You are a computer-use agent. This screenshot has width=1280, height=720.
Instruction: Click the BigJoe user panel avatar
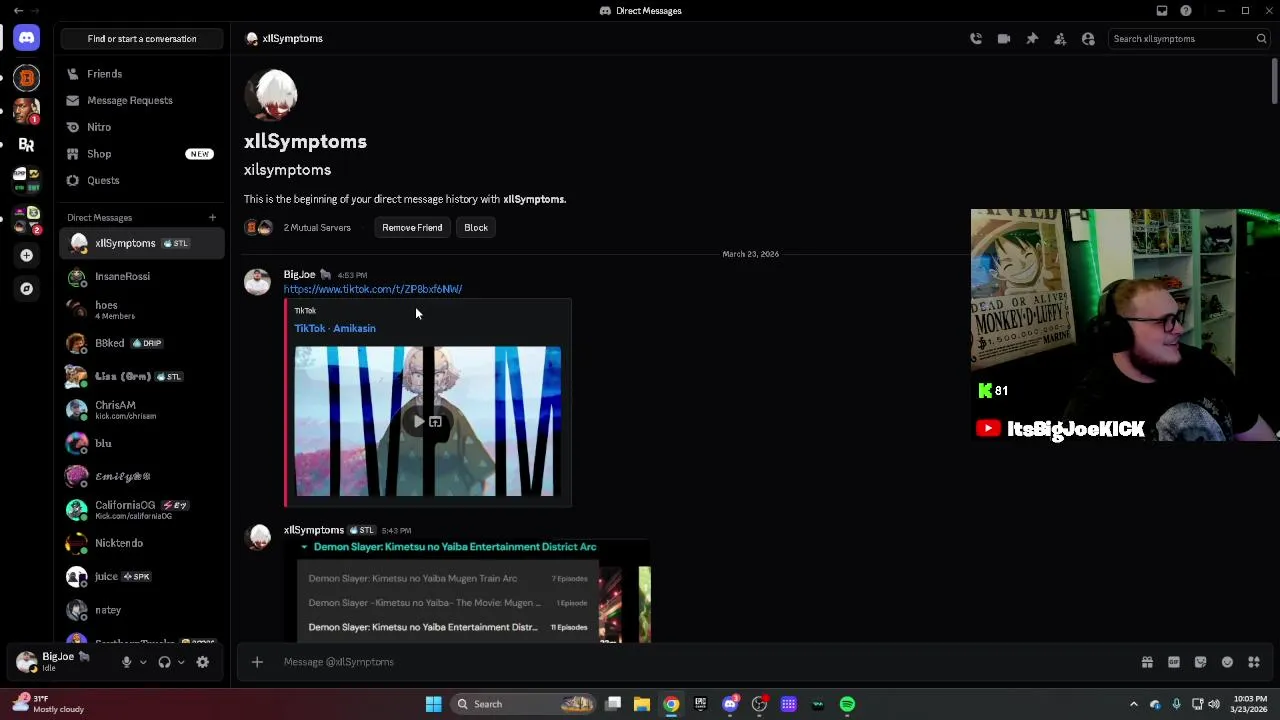click(x=27, y=661)
